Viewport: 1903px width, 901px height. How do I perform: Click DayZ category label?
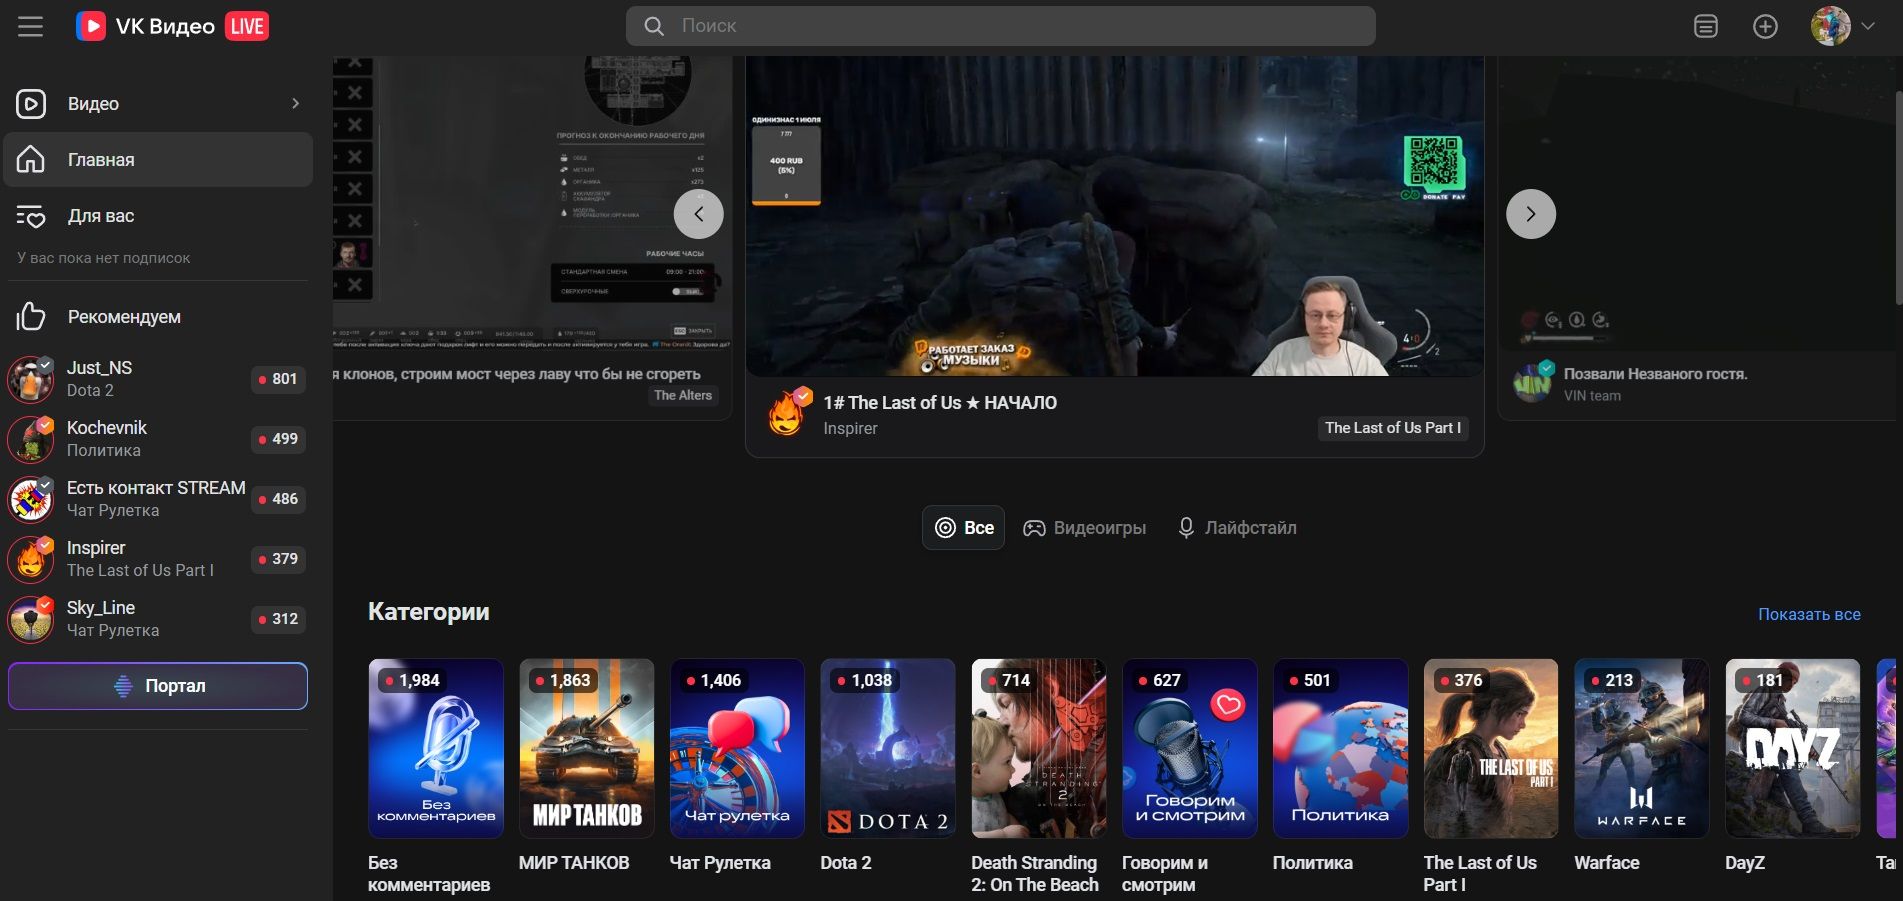[x=1745, y=862]
